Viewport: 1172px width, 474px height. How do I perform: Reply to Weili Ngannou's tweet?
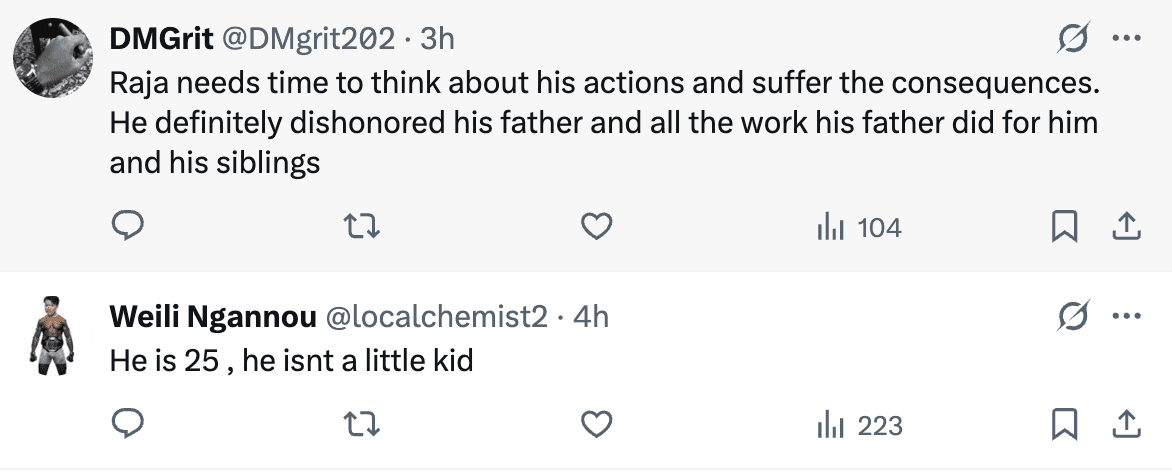pyautogui.click(x=127, y=425)
